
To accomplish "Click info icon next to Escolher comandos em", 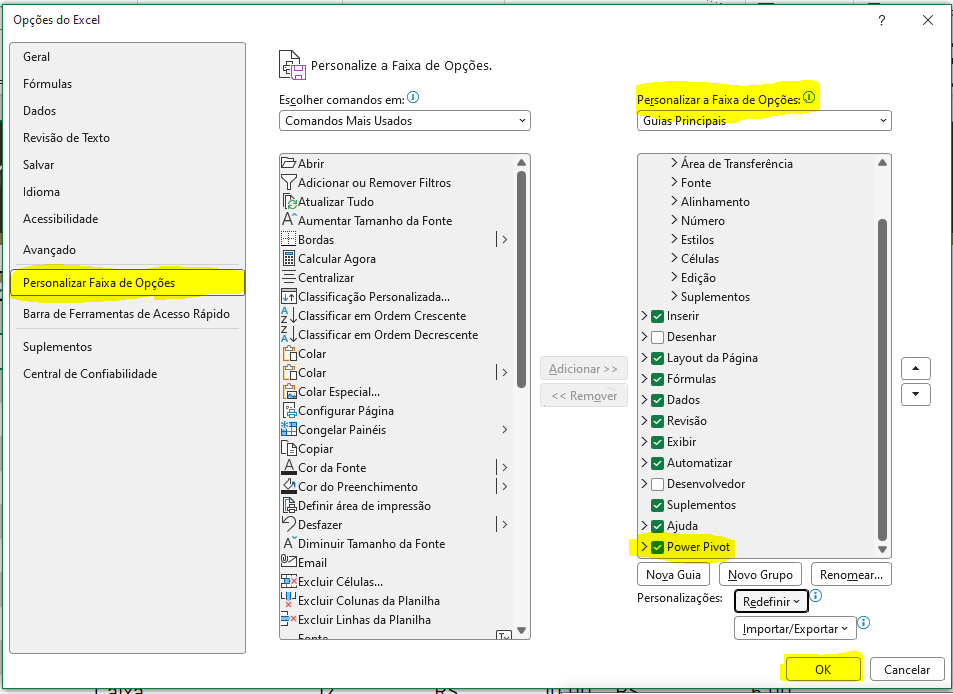I will tap(413, 97).
